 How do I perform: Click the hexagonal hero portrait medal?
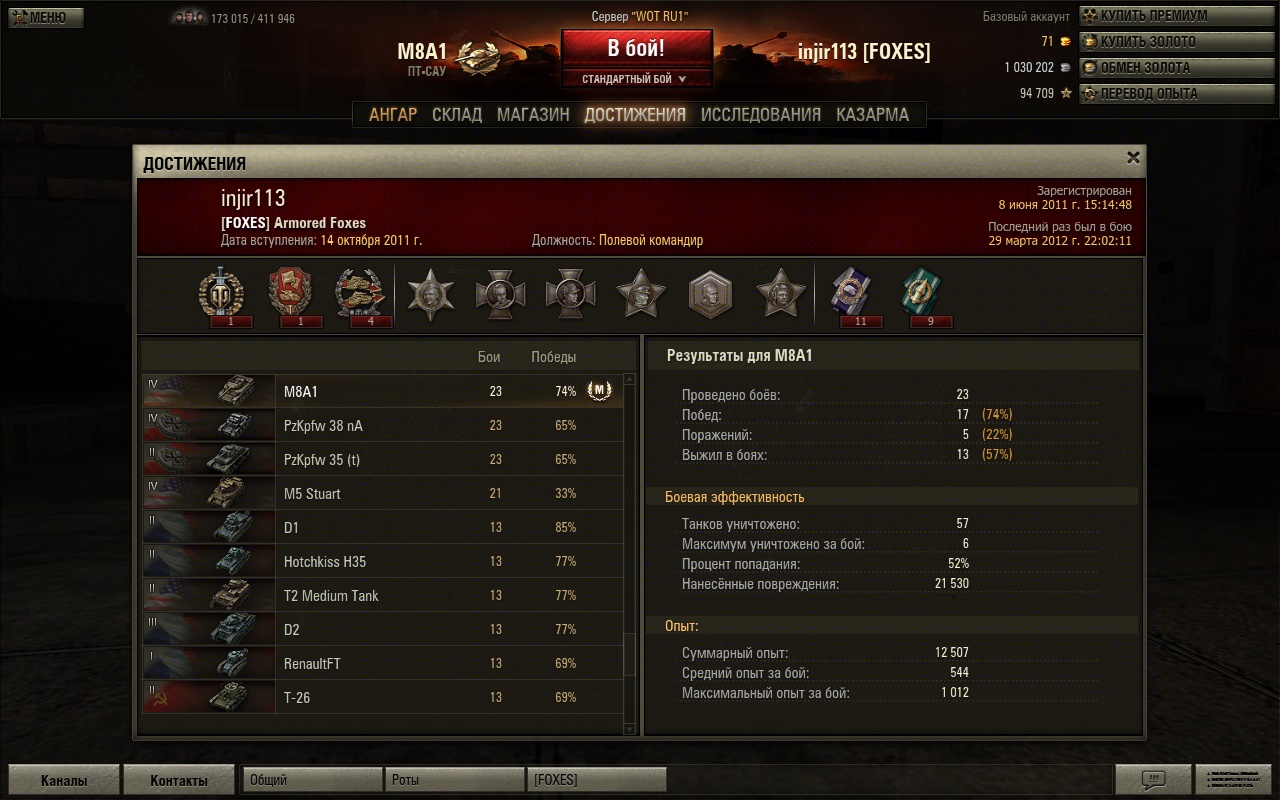[x=711, y=295]
